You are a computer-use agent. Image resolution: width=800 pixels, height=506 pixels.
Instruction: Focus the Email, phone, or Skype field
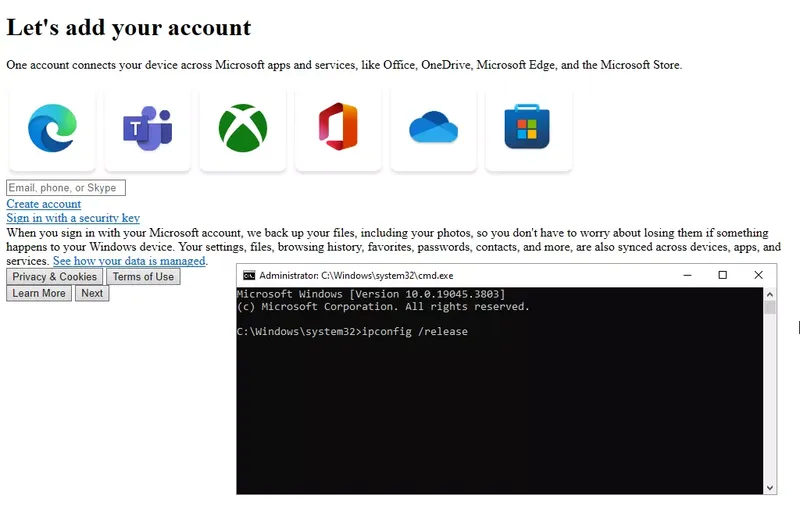click(66, 188)
